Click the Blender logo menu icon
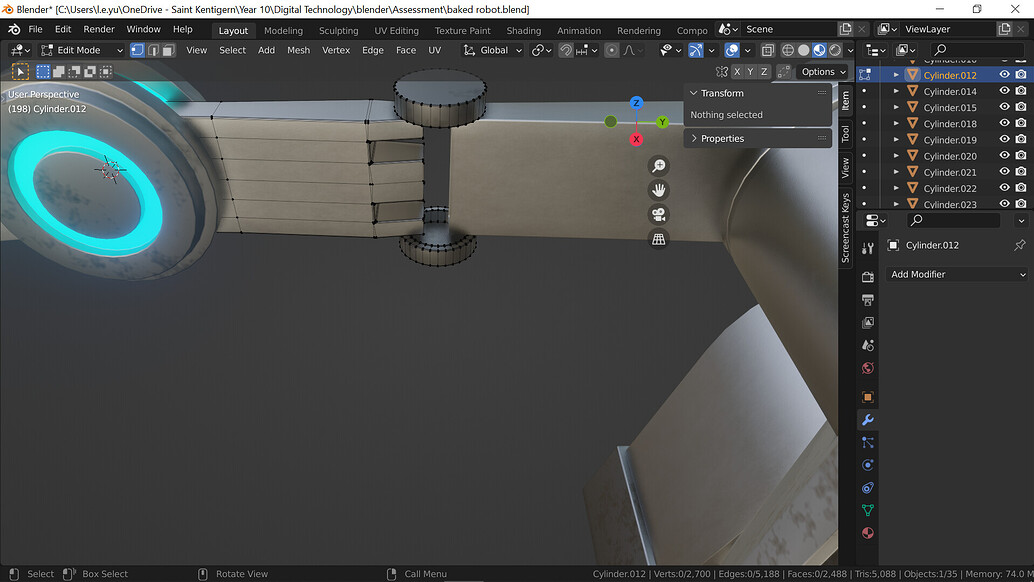This screenshot has width=1034, height=582. pos(14,30)
